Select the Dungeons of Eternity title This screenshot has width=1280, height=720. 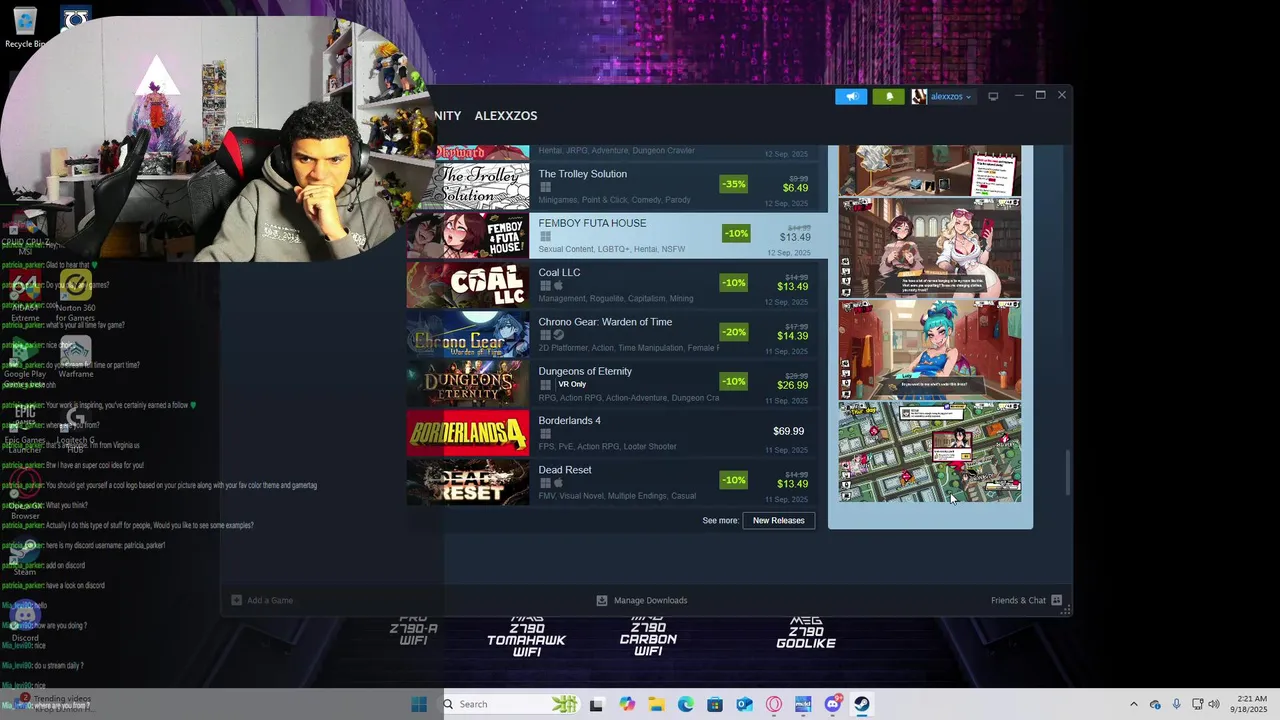(585, 371)
